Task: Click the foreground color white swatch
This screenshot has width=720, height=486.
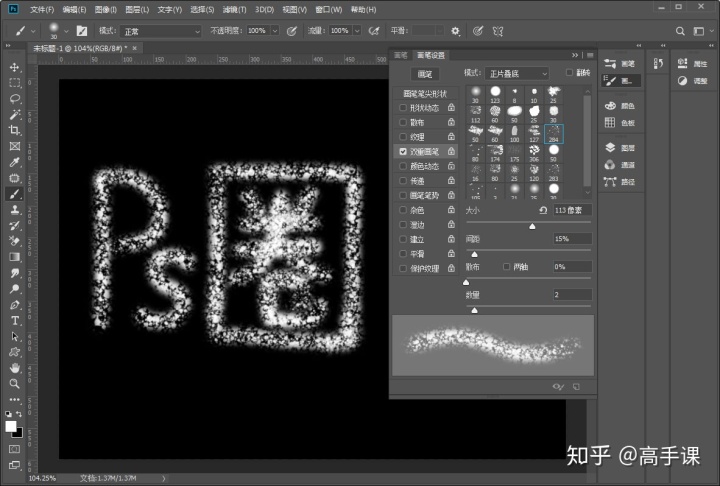Action: (11, 426)
